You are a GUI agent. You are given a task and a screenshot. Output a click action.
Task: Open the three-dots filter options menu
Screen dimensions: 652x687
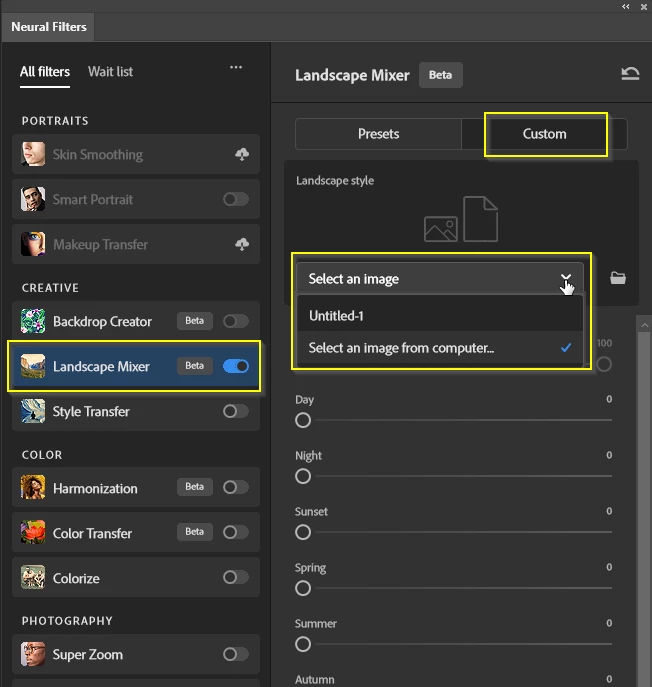236,67
